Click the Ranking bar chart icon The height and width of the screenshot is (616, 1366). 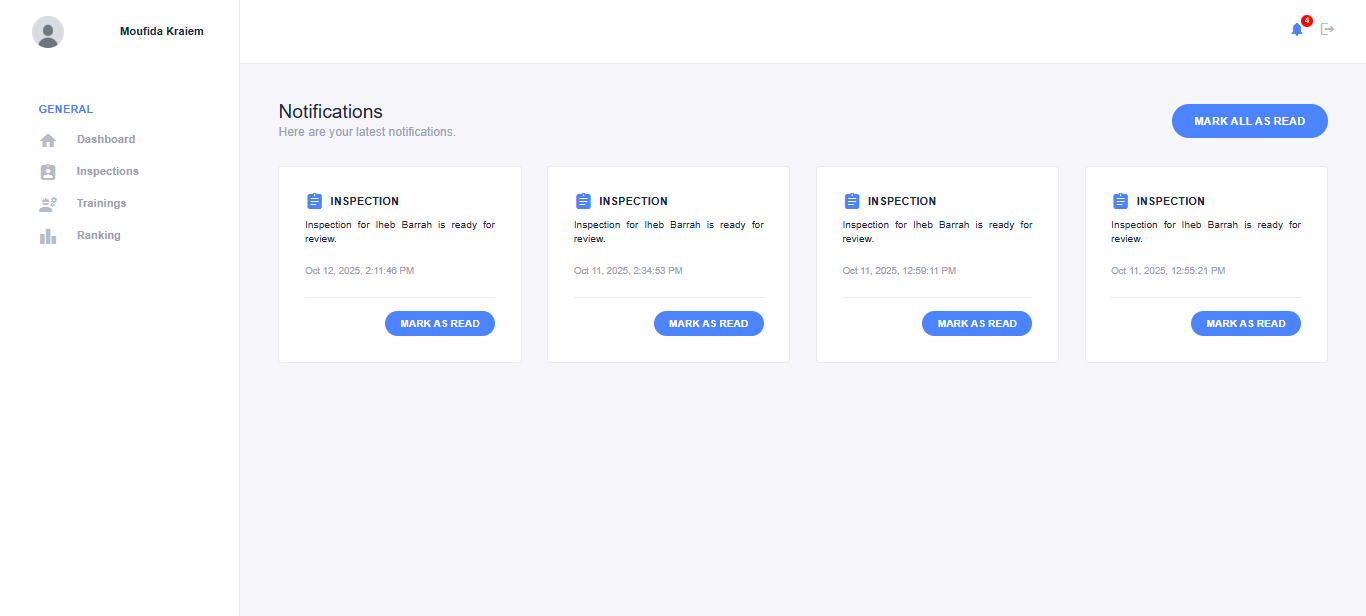48,236
